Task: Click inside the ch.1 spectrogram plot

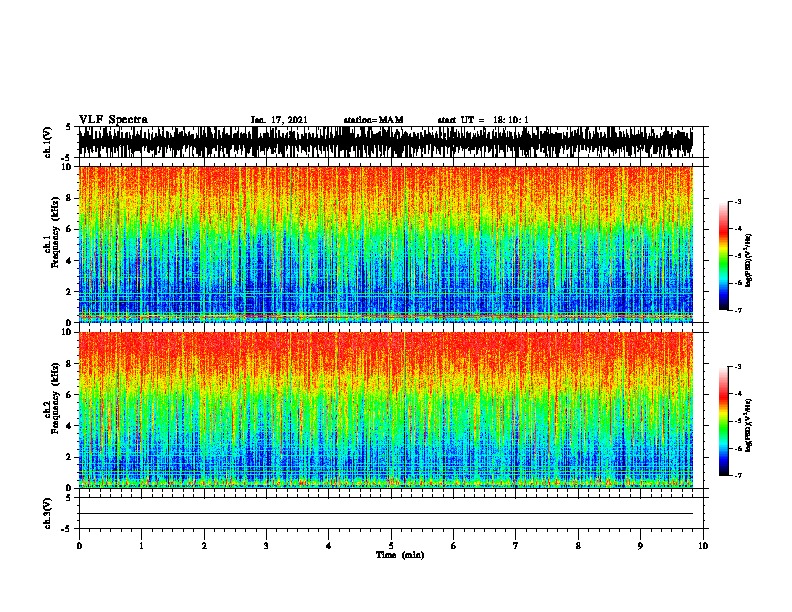Action: click(386, 244)
